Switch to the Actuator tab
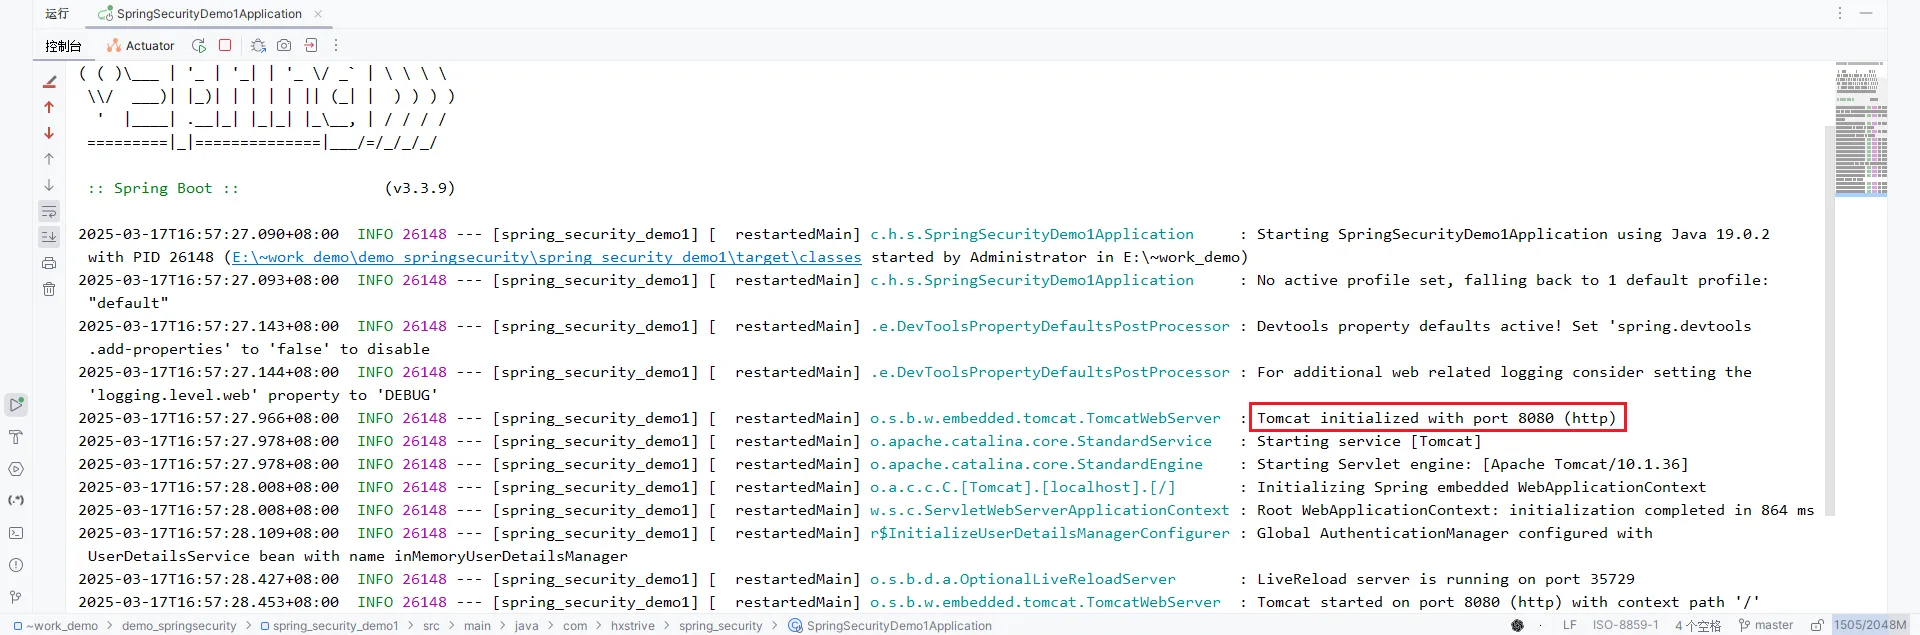The image size is (1920, 635). coord(141,46)
